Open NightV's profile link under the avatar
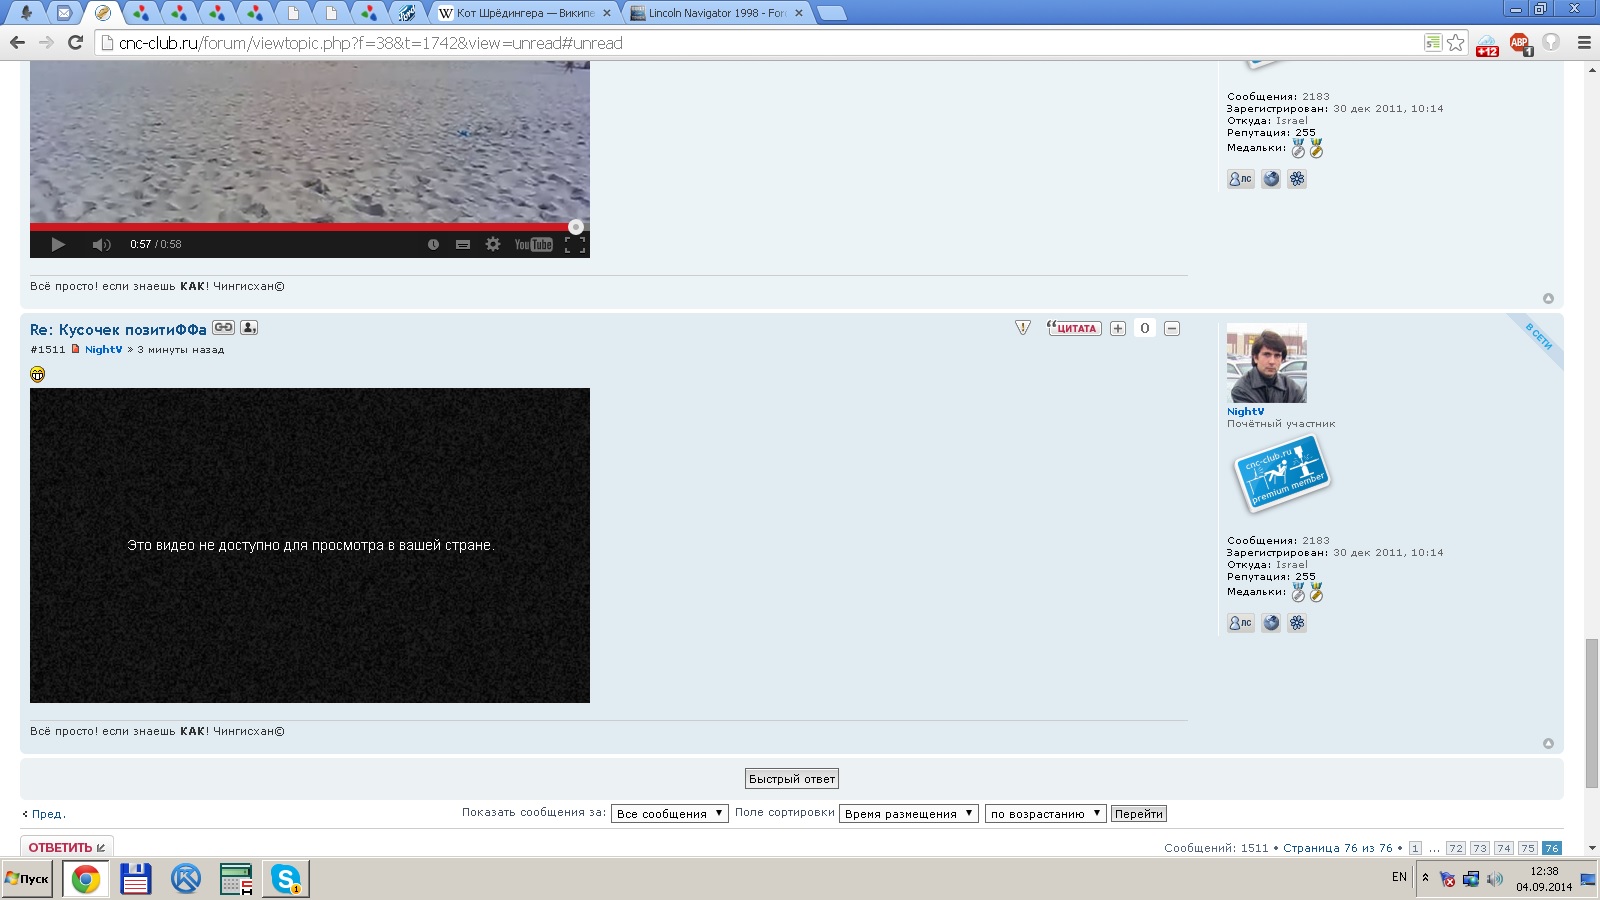Viewport: 1600px width, 900px height. tap(1245, 411)
